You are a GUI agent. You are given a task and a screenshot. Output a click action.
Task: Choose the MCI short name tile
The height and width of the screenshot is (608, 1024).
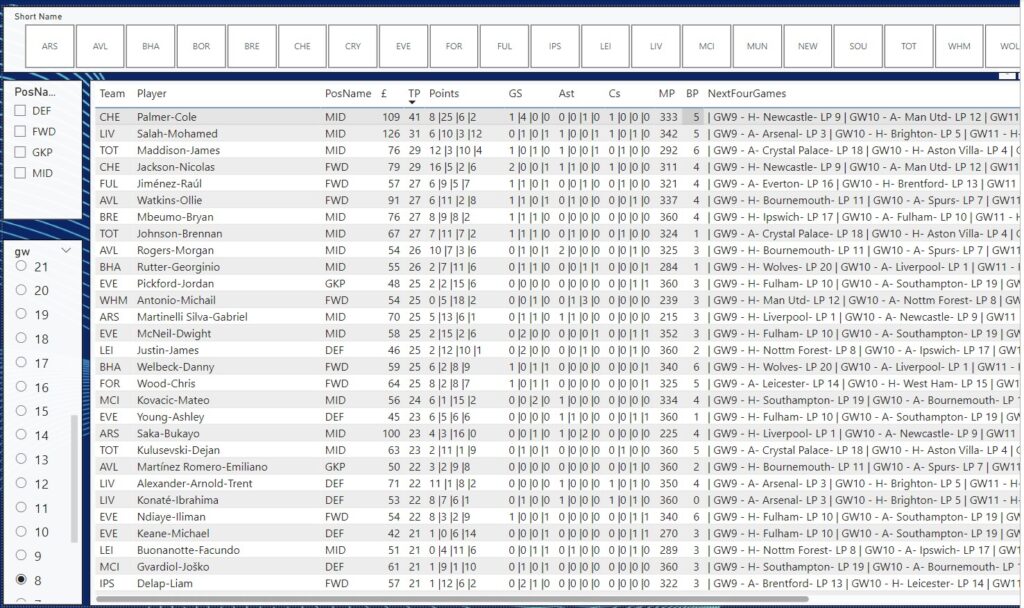coord(707,46)
